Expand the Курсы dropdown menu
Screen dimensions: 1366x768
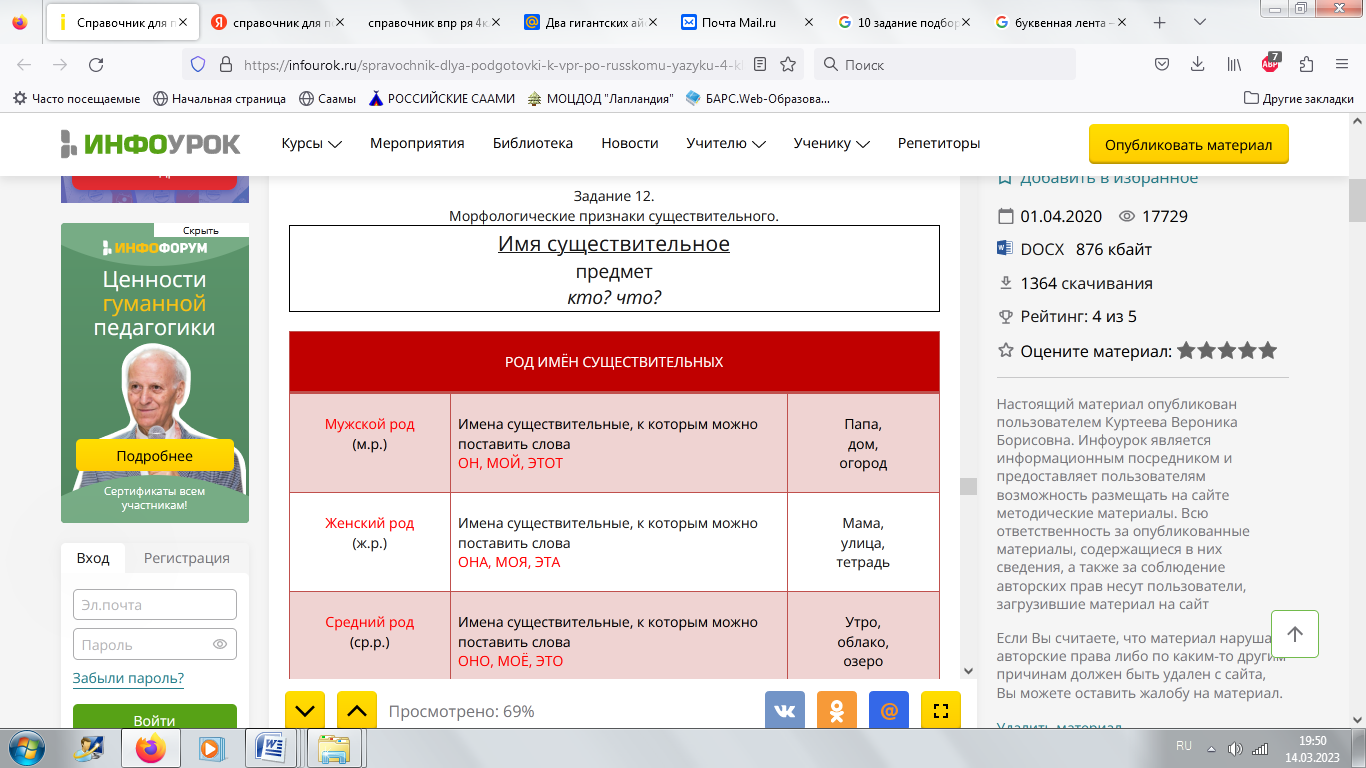point(311,143)
